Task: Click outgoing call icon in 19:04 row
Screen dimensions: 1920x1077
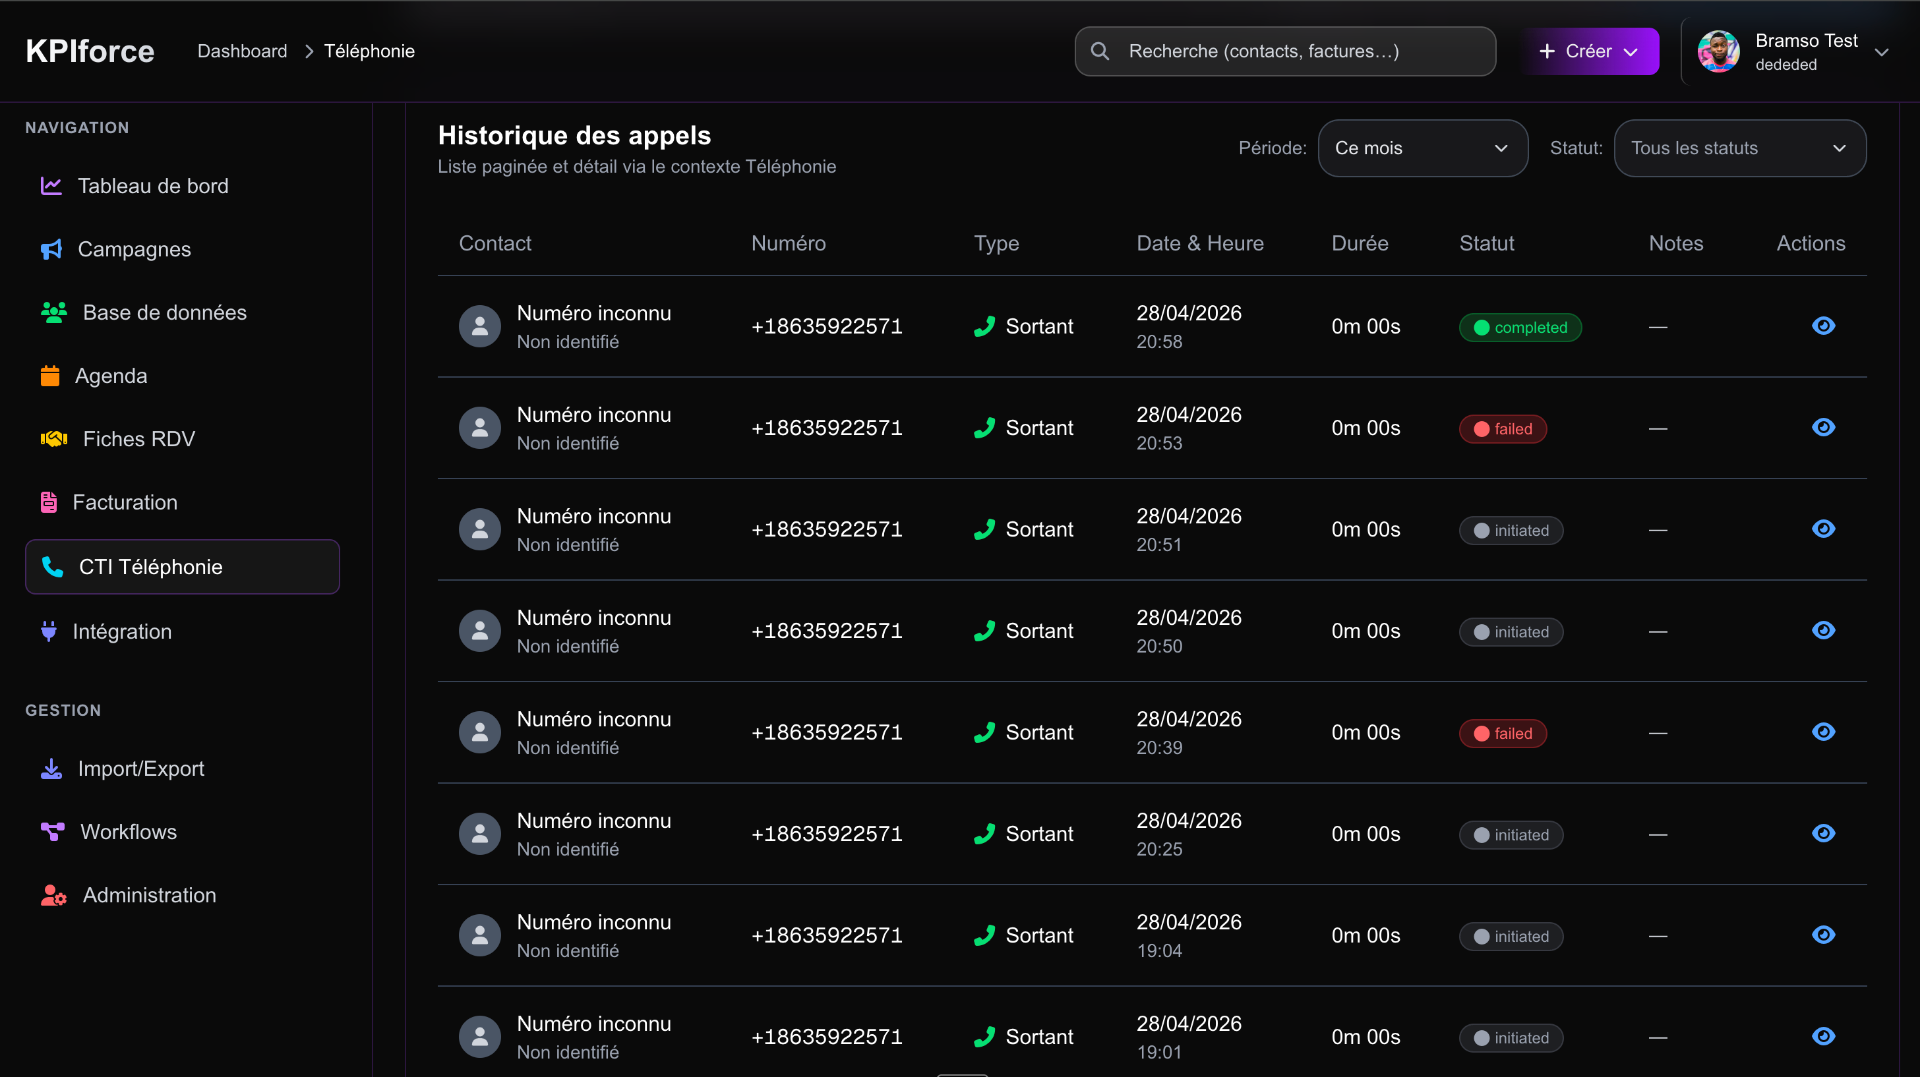Action: [x=984, y=935]
